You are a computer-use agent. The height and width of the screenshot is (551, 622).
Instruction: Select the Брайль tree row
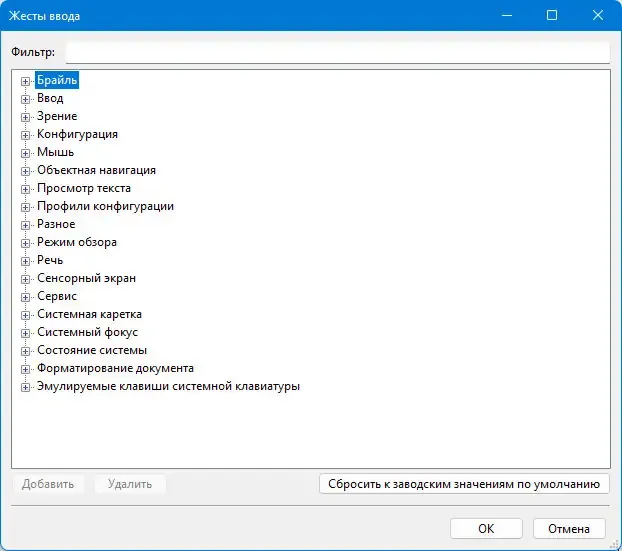point(57,80)
